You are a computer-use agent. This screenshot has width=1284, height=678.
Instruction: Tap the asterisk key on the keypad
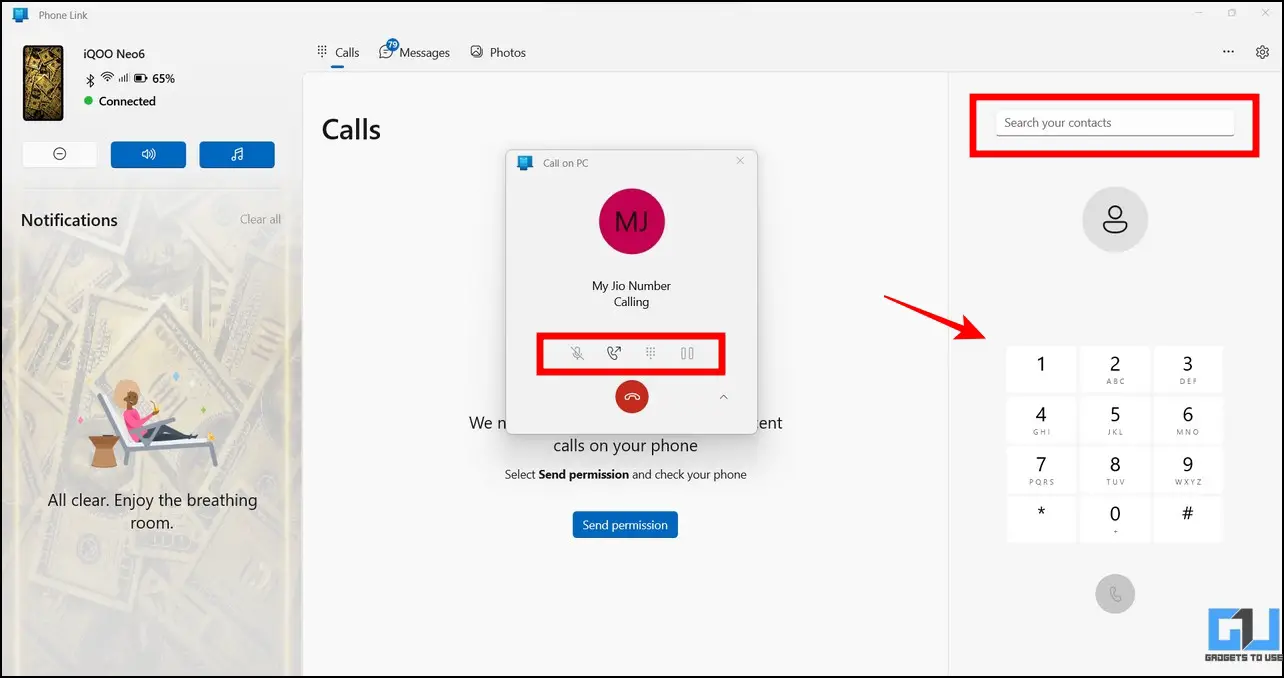point(1041,519)
